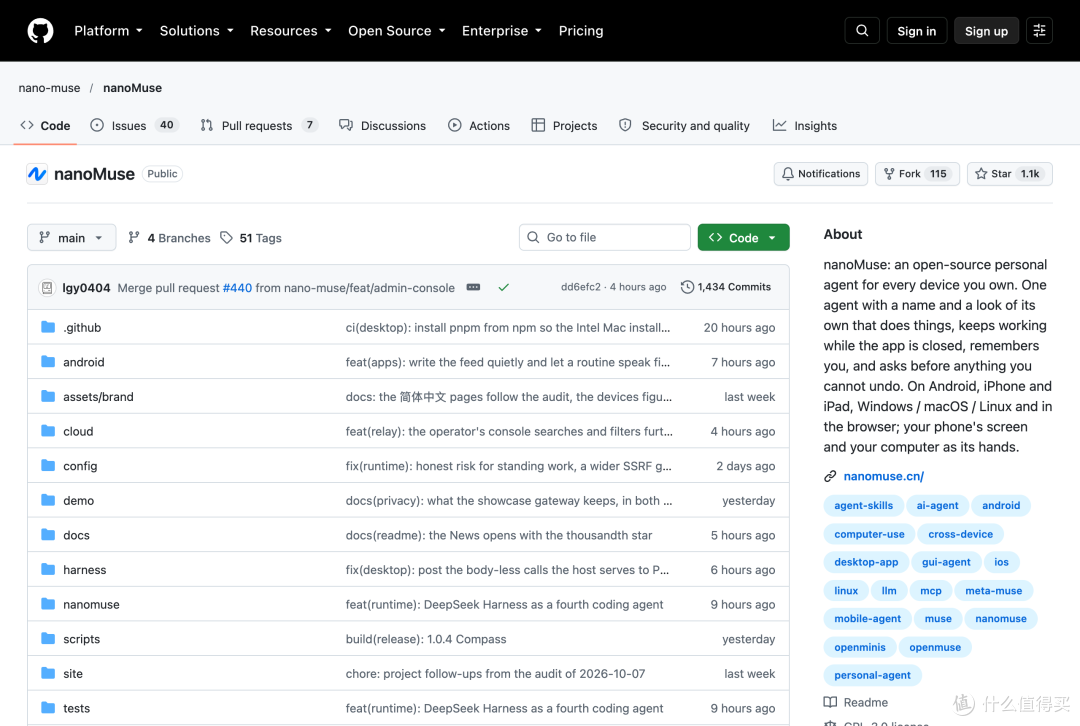Open the green Code dropdown button
This screenshot has width=1080, height=726.
click(743, 238)
